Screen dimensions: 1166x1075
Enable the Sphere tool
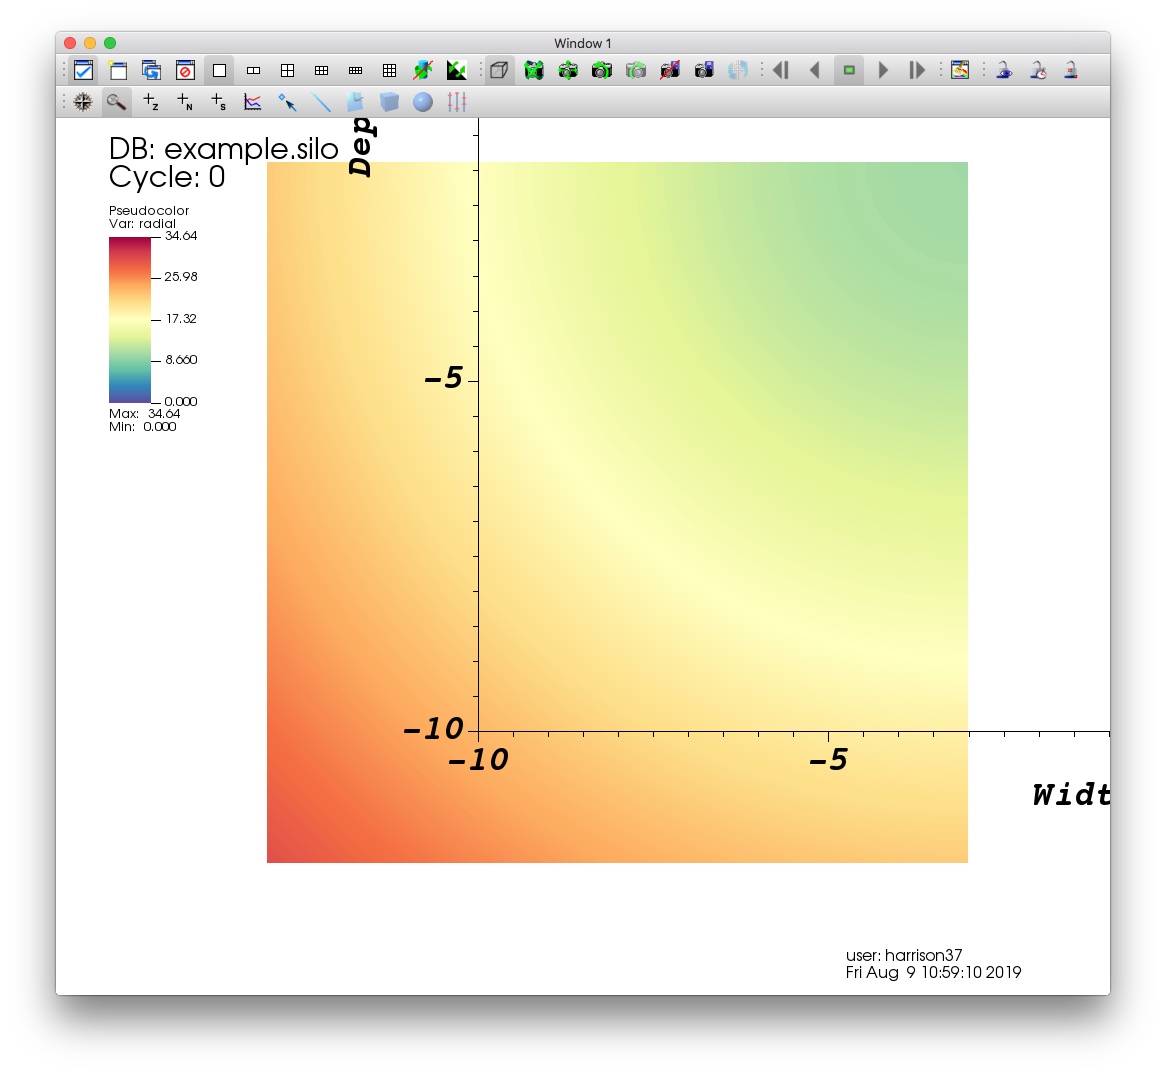[x=423, y=102]
